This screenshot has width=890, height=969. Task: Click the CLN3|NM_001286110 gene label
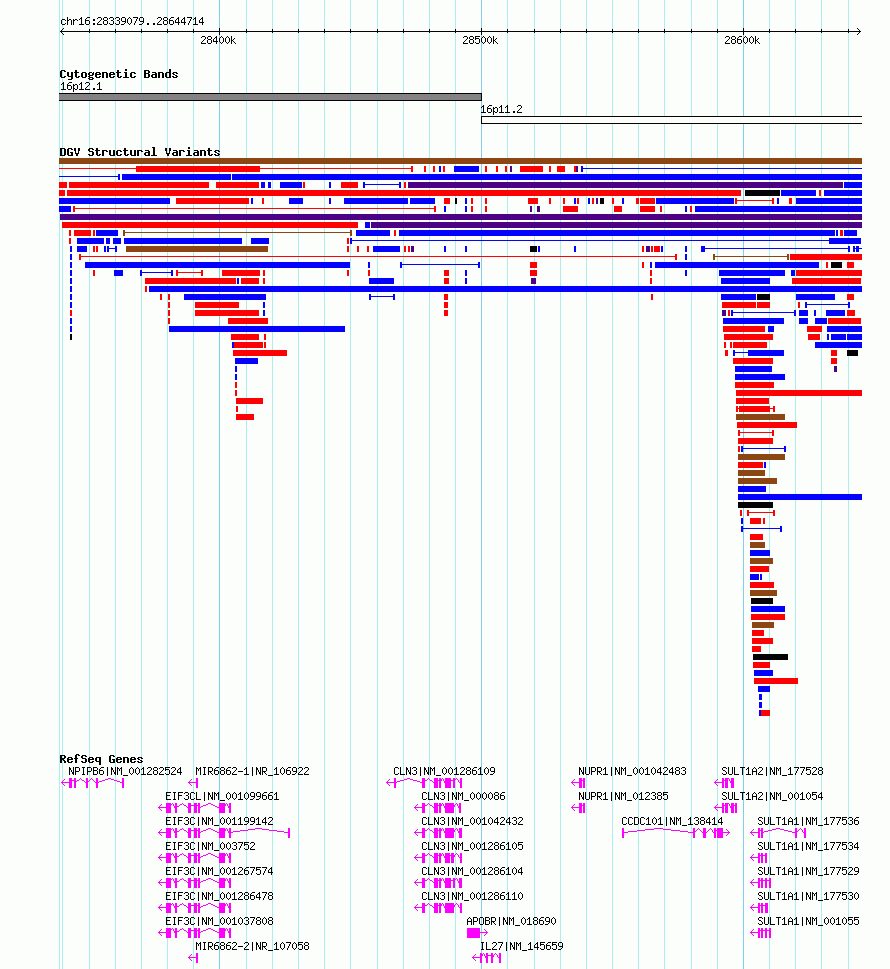click(472, 896)
